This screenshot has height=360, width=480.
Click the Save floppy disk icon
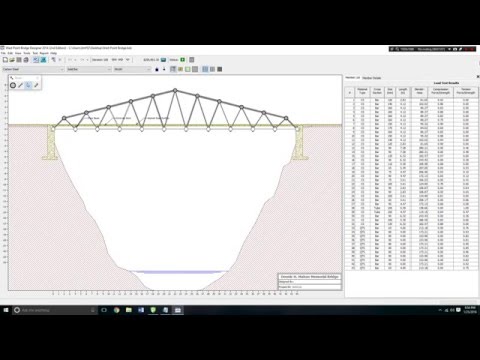(x=19, y=60)
